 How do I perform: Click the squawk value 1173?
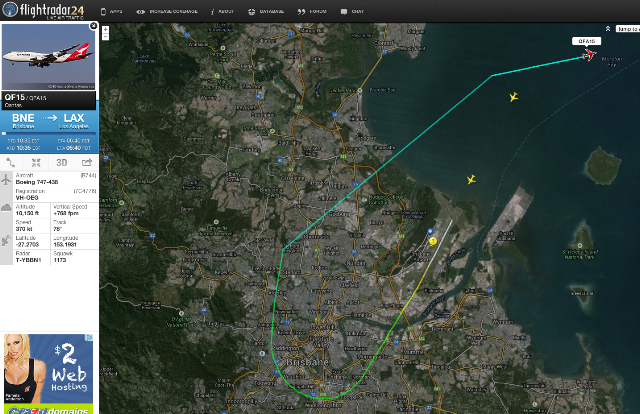(60, 260)
